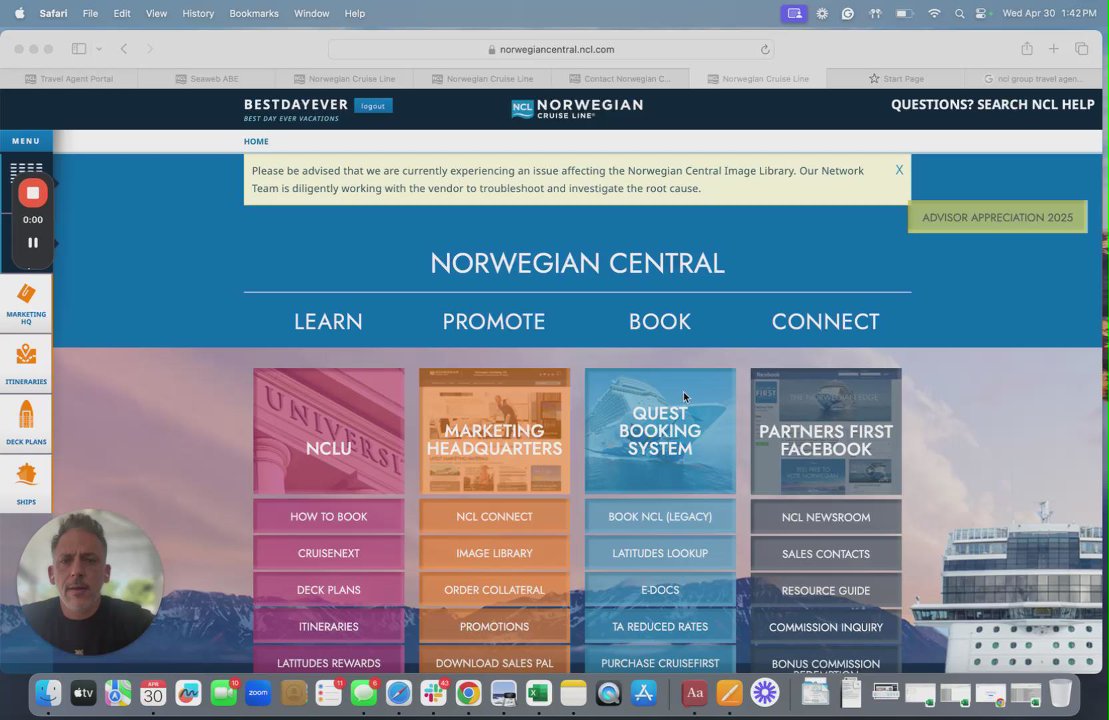Toggle the Safari sidebar icon
The height and width of the screenshot is (720, 1109).
(x=79, y=49)
